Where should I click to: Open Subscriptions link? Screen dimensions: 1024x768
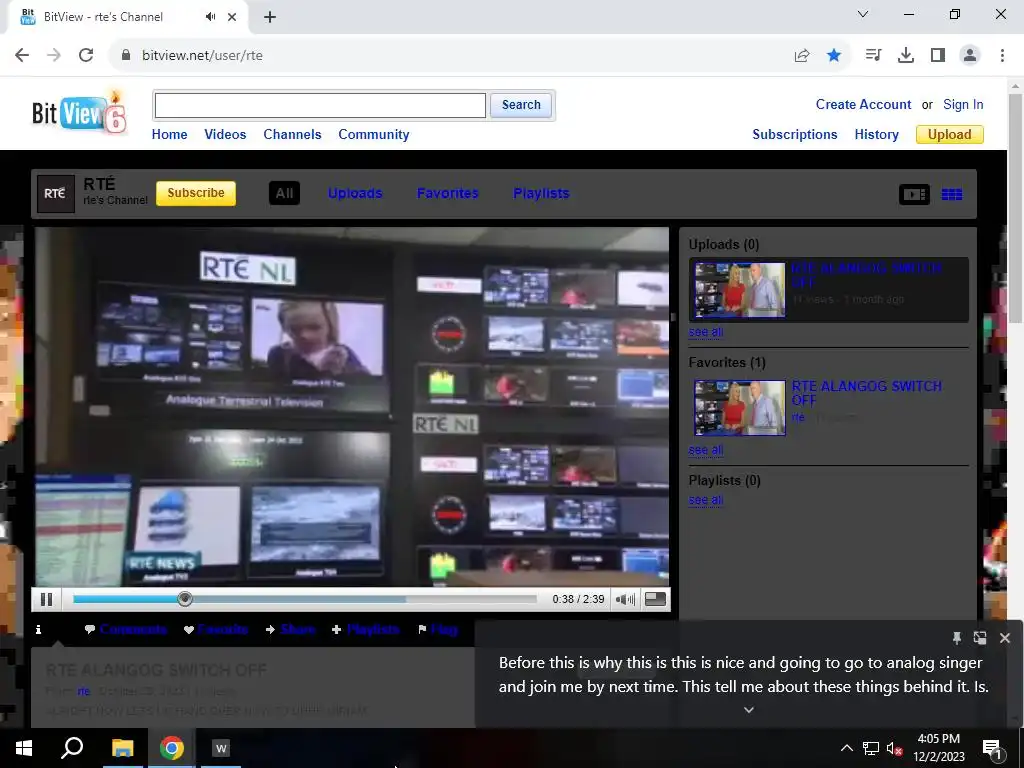[x=795, y=135]
